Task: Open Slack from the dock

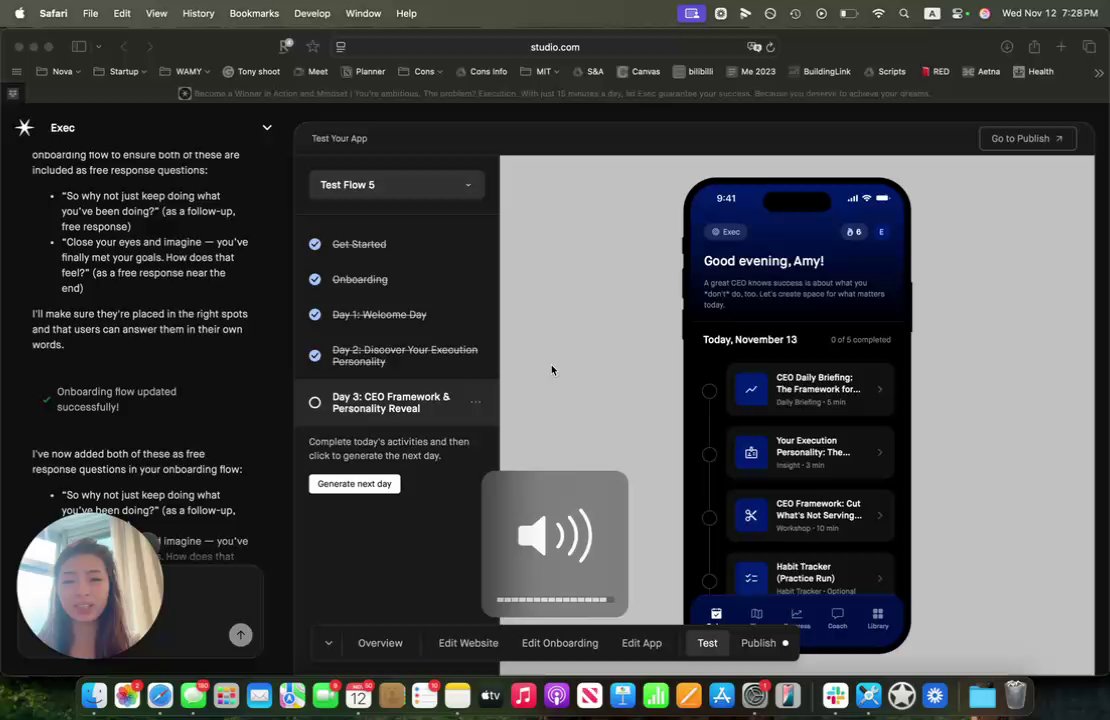Action: point(835,696)
